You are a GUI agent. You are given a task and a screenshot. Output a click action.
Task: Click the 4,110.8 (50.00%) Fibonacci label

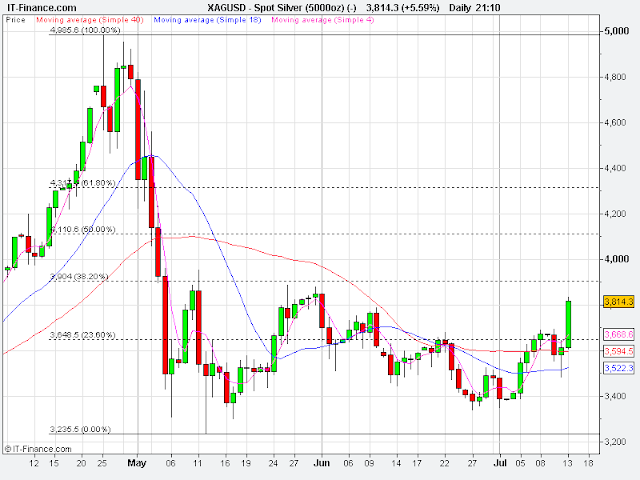pos(83,229)
